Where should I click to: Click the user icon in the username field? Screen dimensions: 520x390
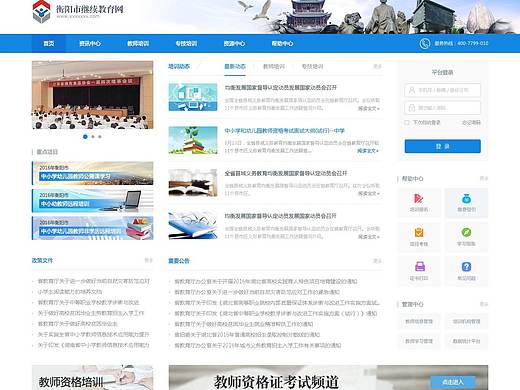coord(412,90)
